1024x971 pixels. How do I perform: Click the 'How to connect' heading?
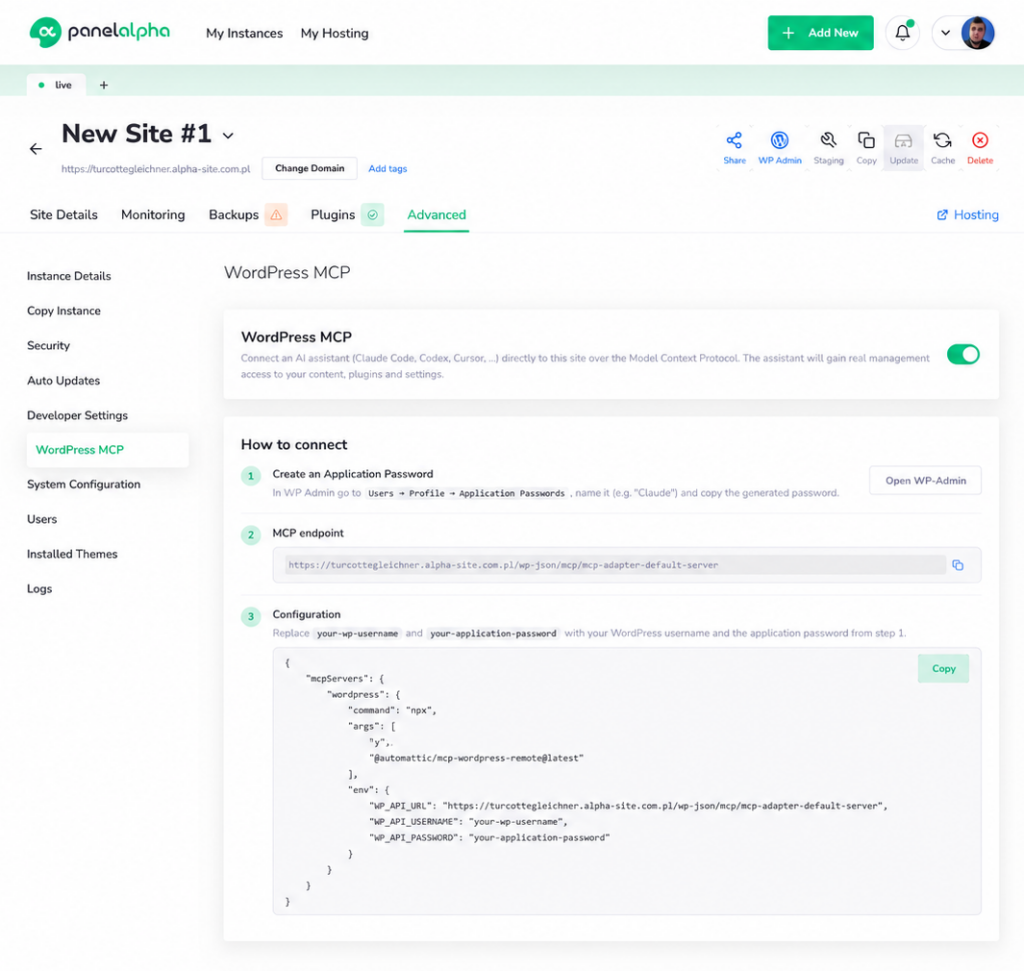point(294,445)
